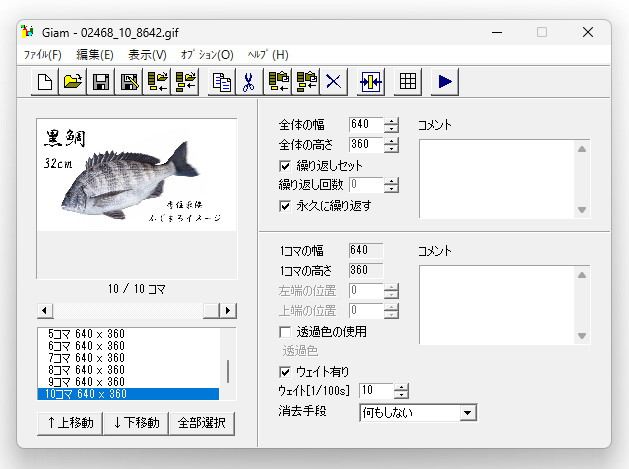
Task: Open 消去手段 dropdown
Action: tap(466, 412)
